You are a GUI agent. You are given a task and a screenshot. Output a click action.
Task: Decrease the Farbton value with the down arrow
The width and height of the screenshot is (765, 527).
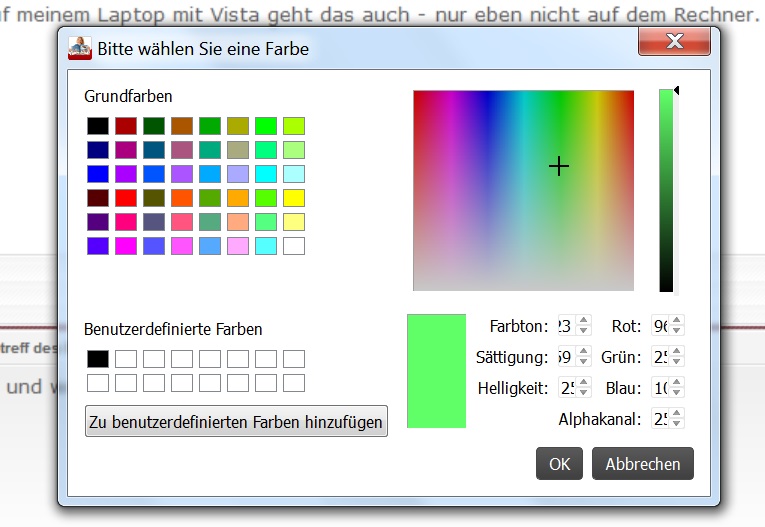point(584,330)
